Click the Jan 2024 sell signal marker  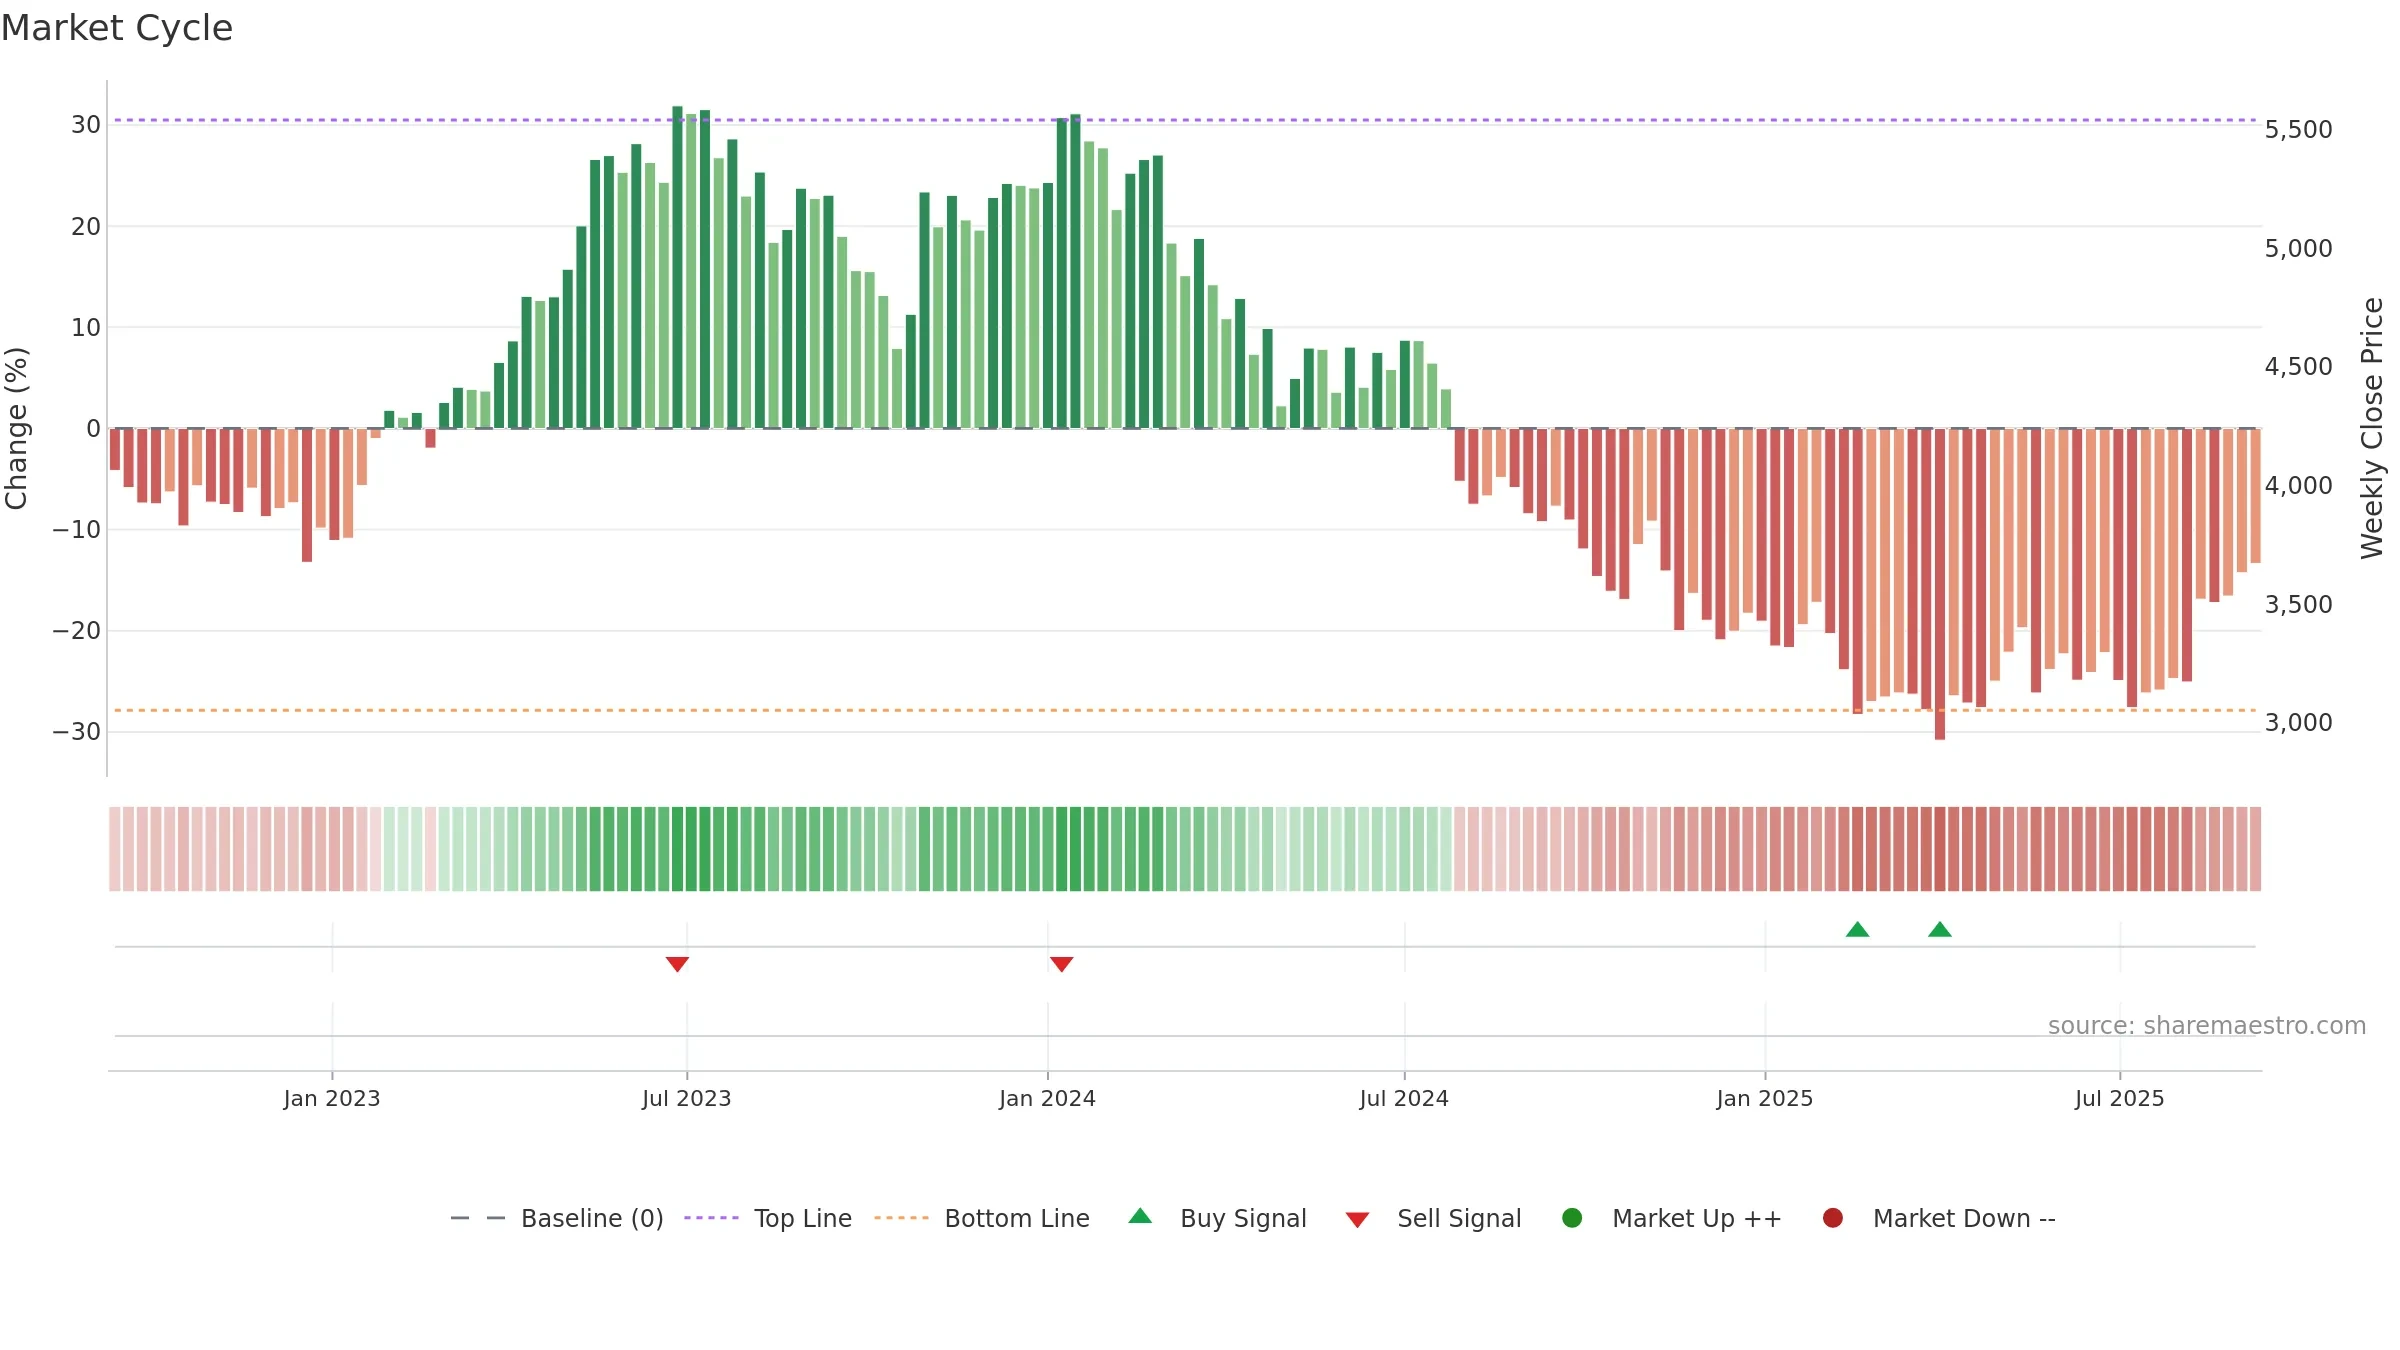[x=1062, y=964]
